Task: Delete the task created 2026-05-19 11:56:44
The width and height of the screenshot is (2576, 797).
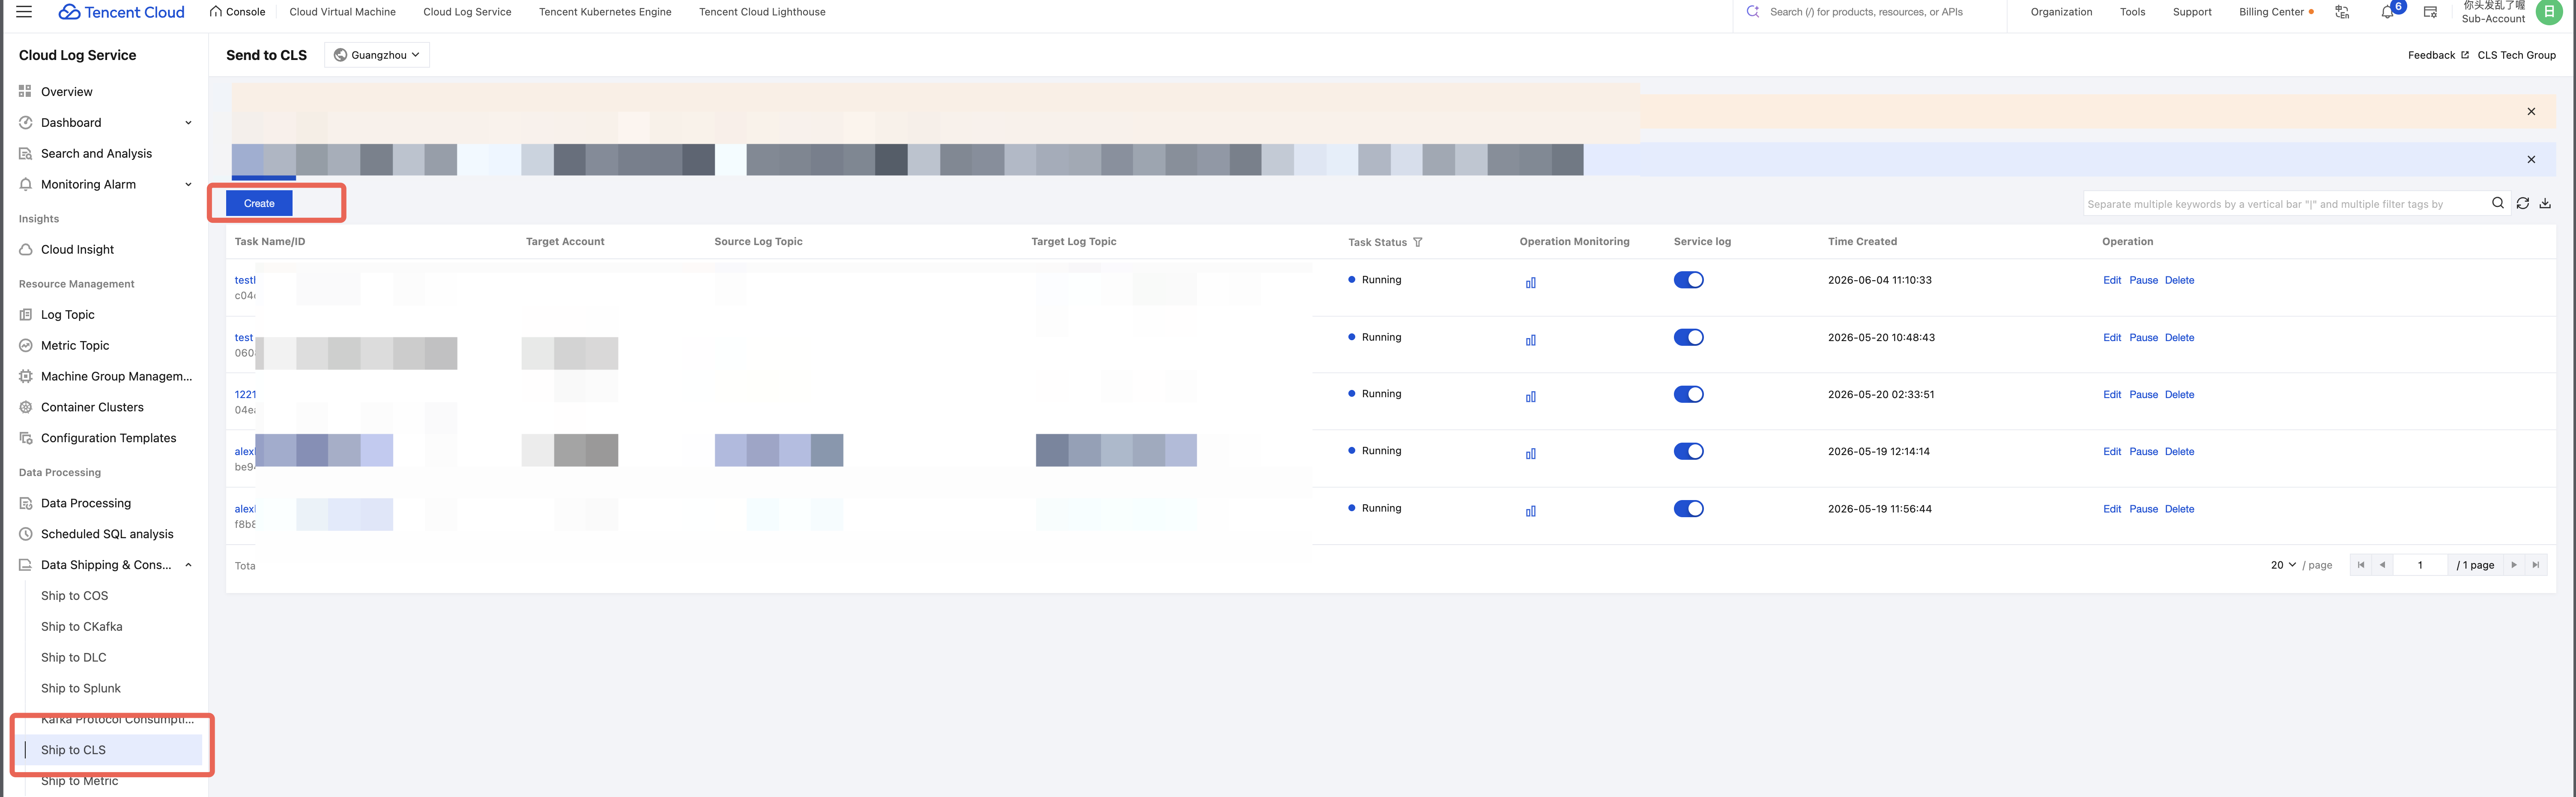Action: (x=2179, y=509)
